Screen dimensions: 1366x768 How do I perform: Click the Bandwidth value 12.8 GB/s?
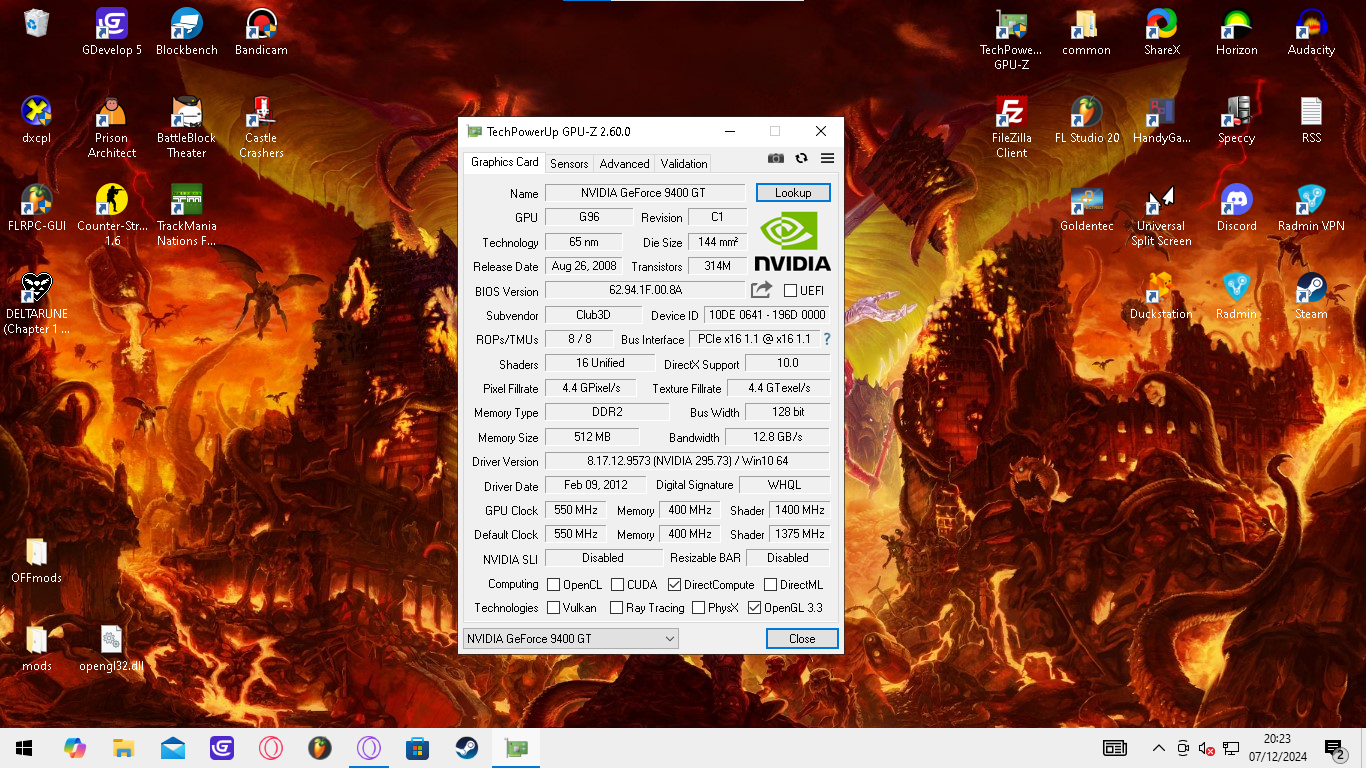tap(777, 437)
